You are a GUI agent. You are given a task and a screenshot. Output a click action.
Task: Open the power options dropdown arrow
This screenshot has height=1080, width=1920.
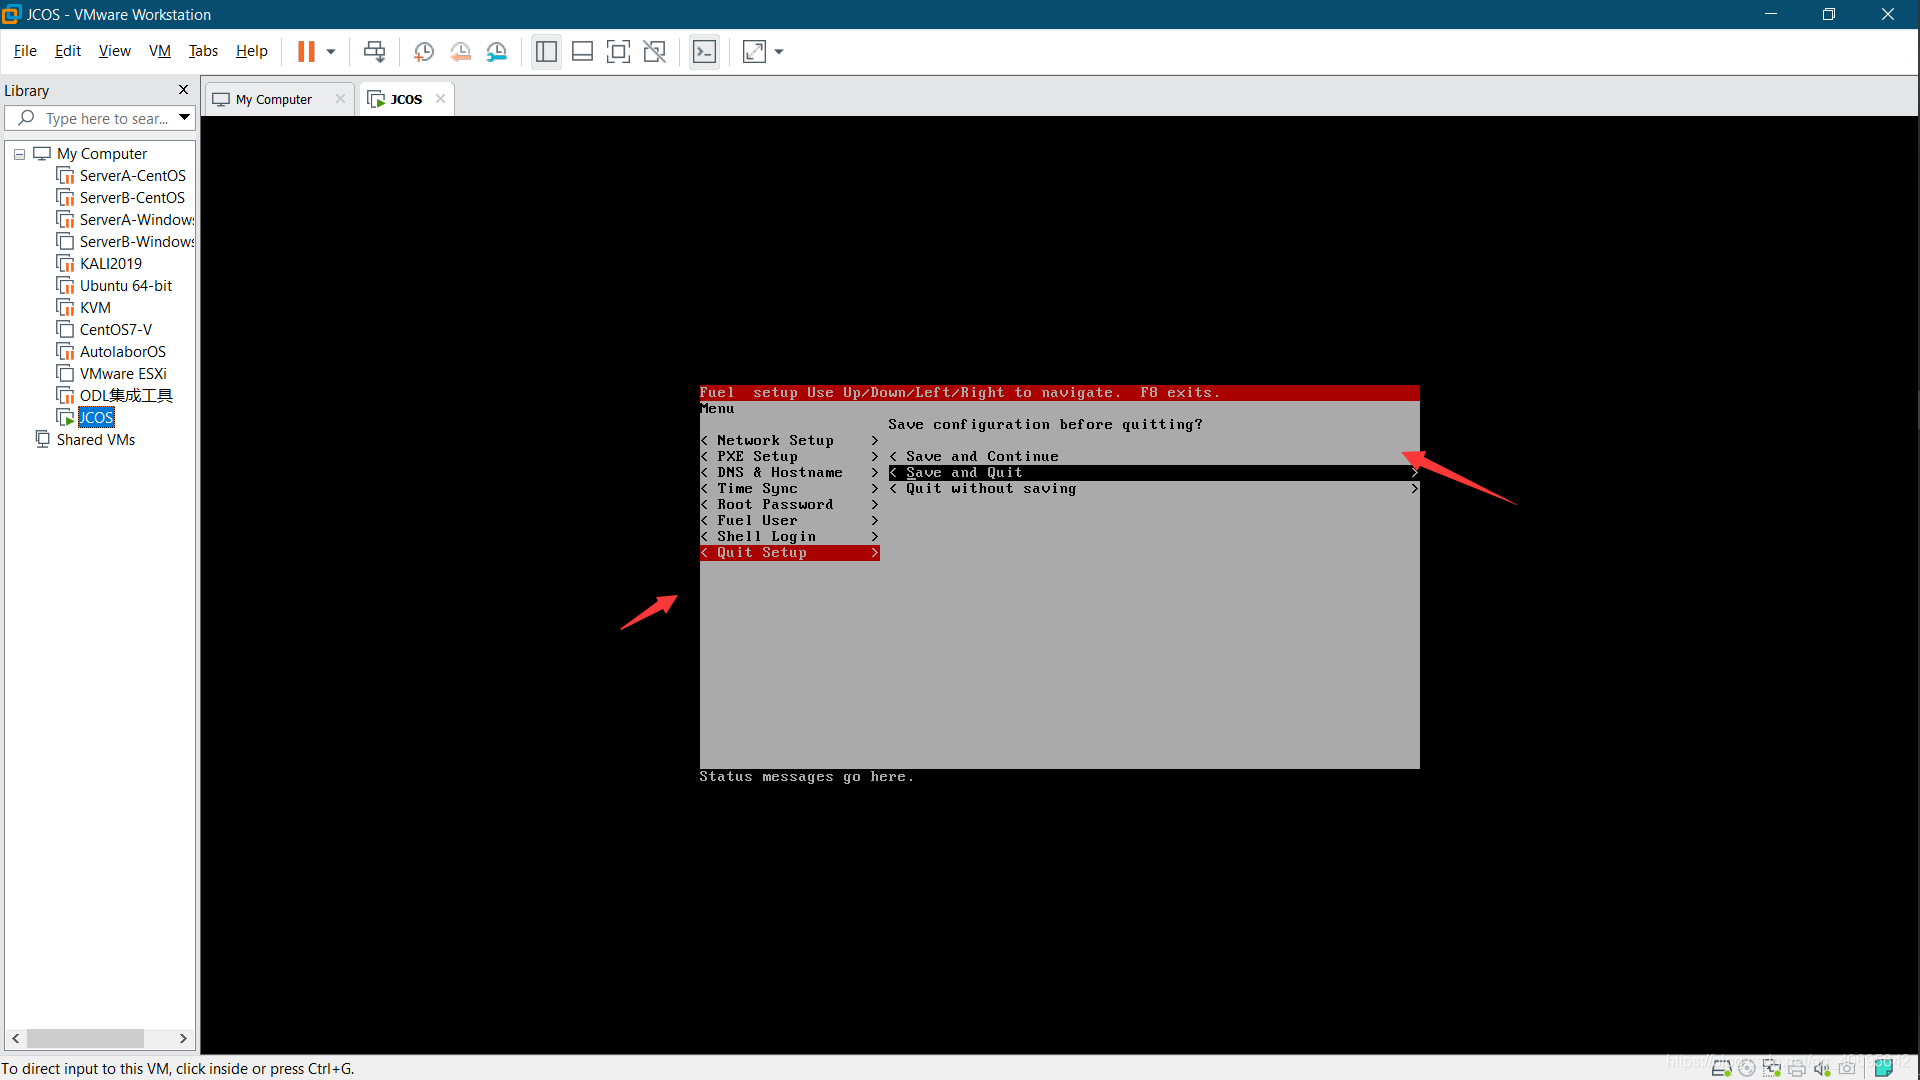click(x=331, y=51)
